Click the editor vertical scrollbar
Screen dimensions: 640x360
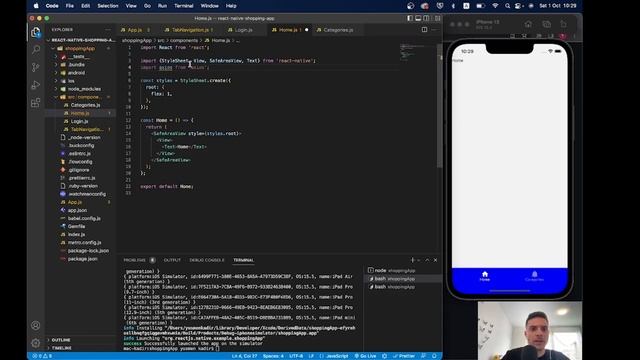440,106
